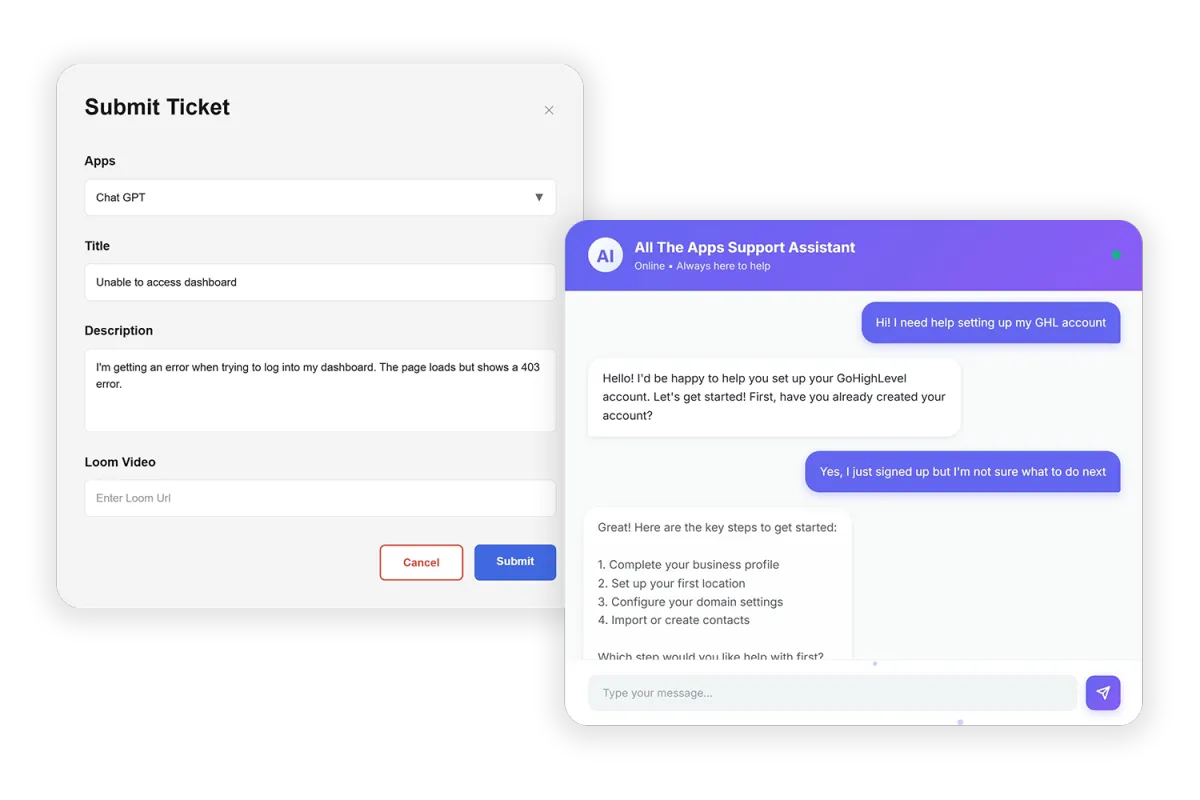Open the Chat GPT apps selector
Screen dimensions: 1200x800
click(x=320, y=198)
